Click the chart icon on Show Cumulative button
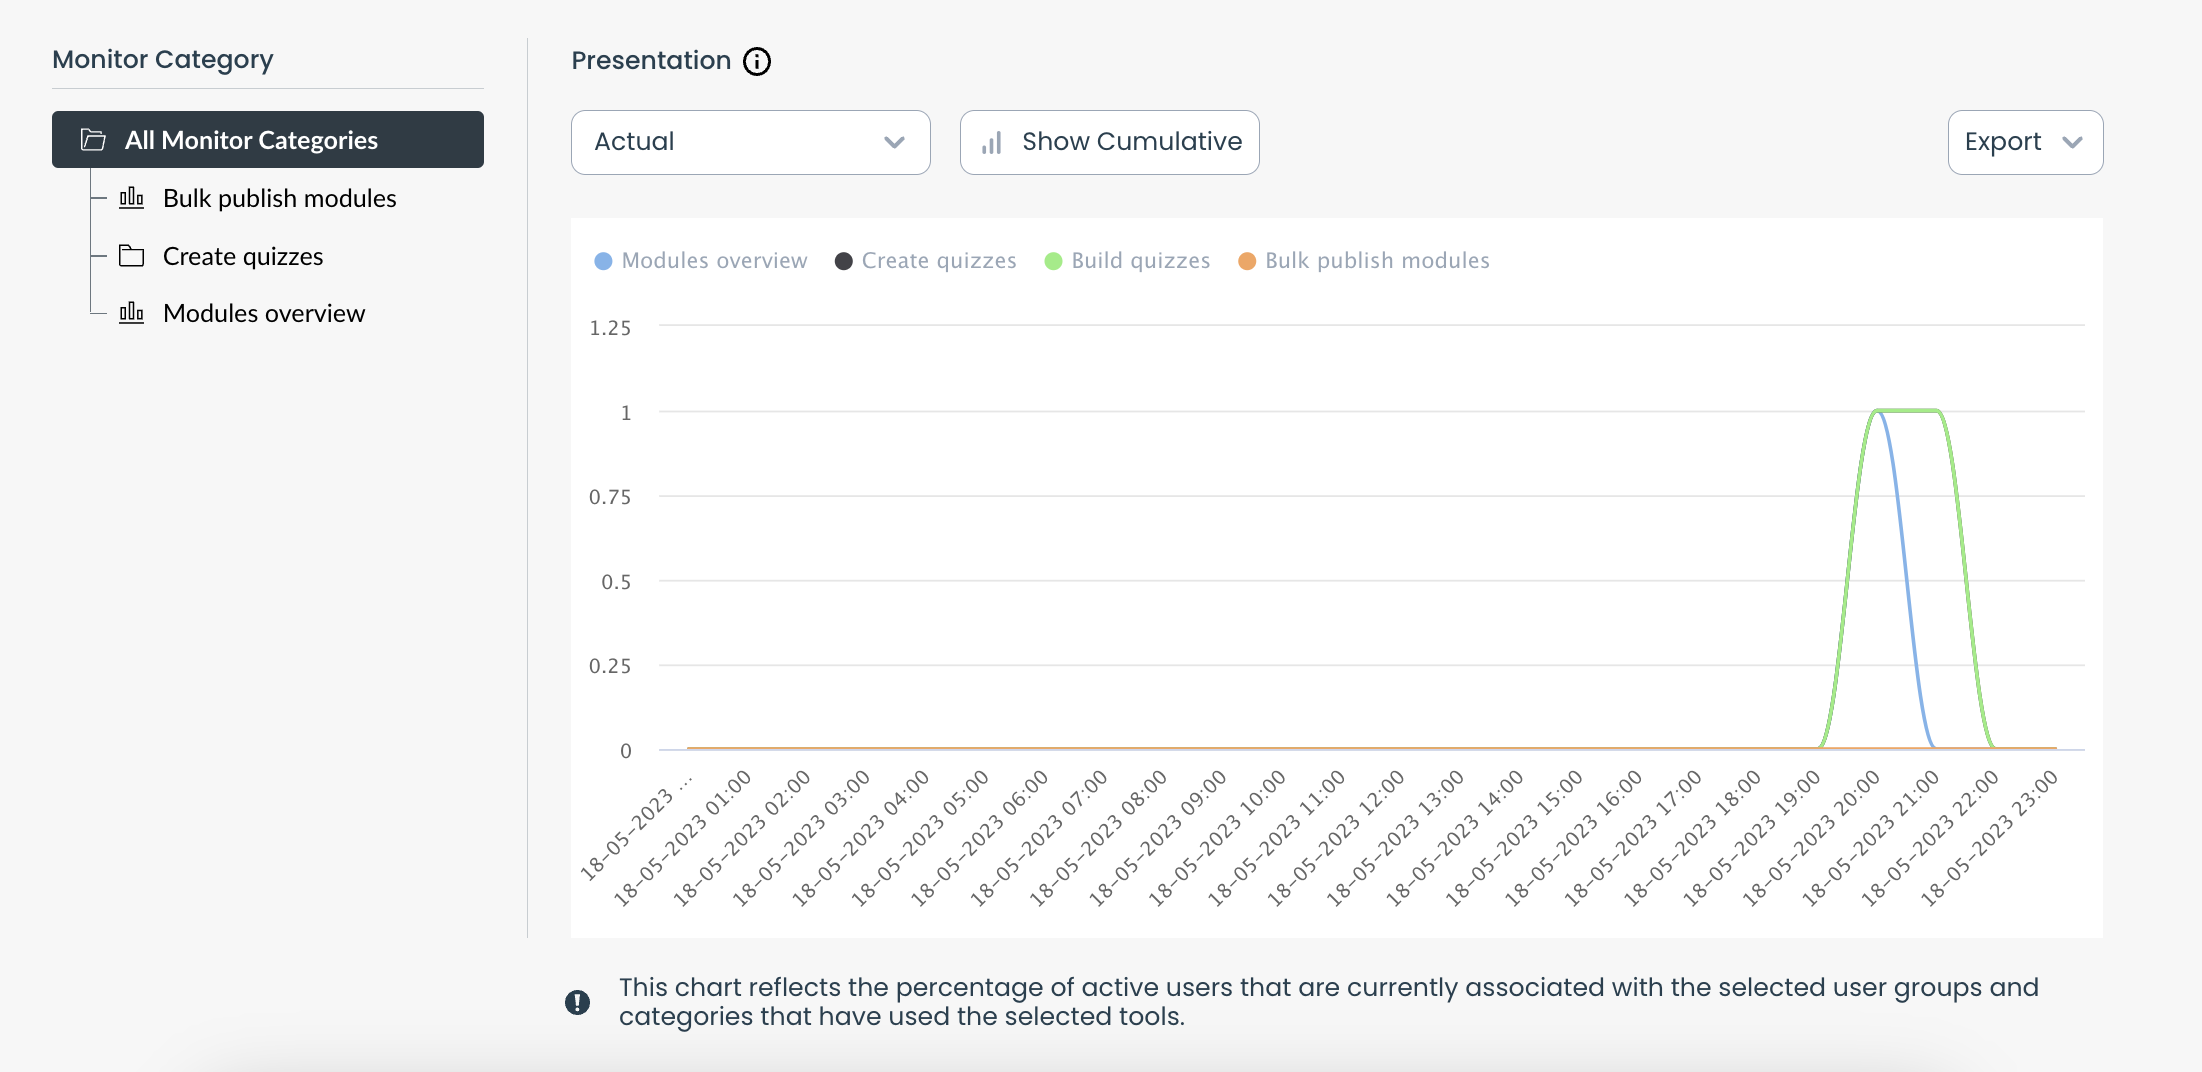2202x1072 pixels. [990, 142]
